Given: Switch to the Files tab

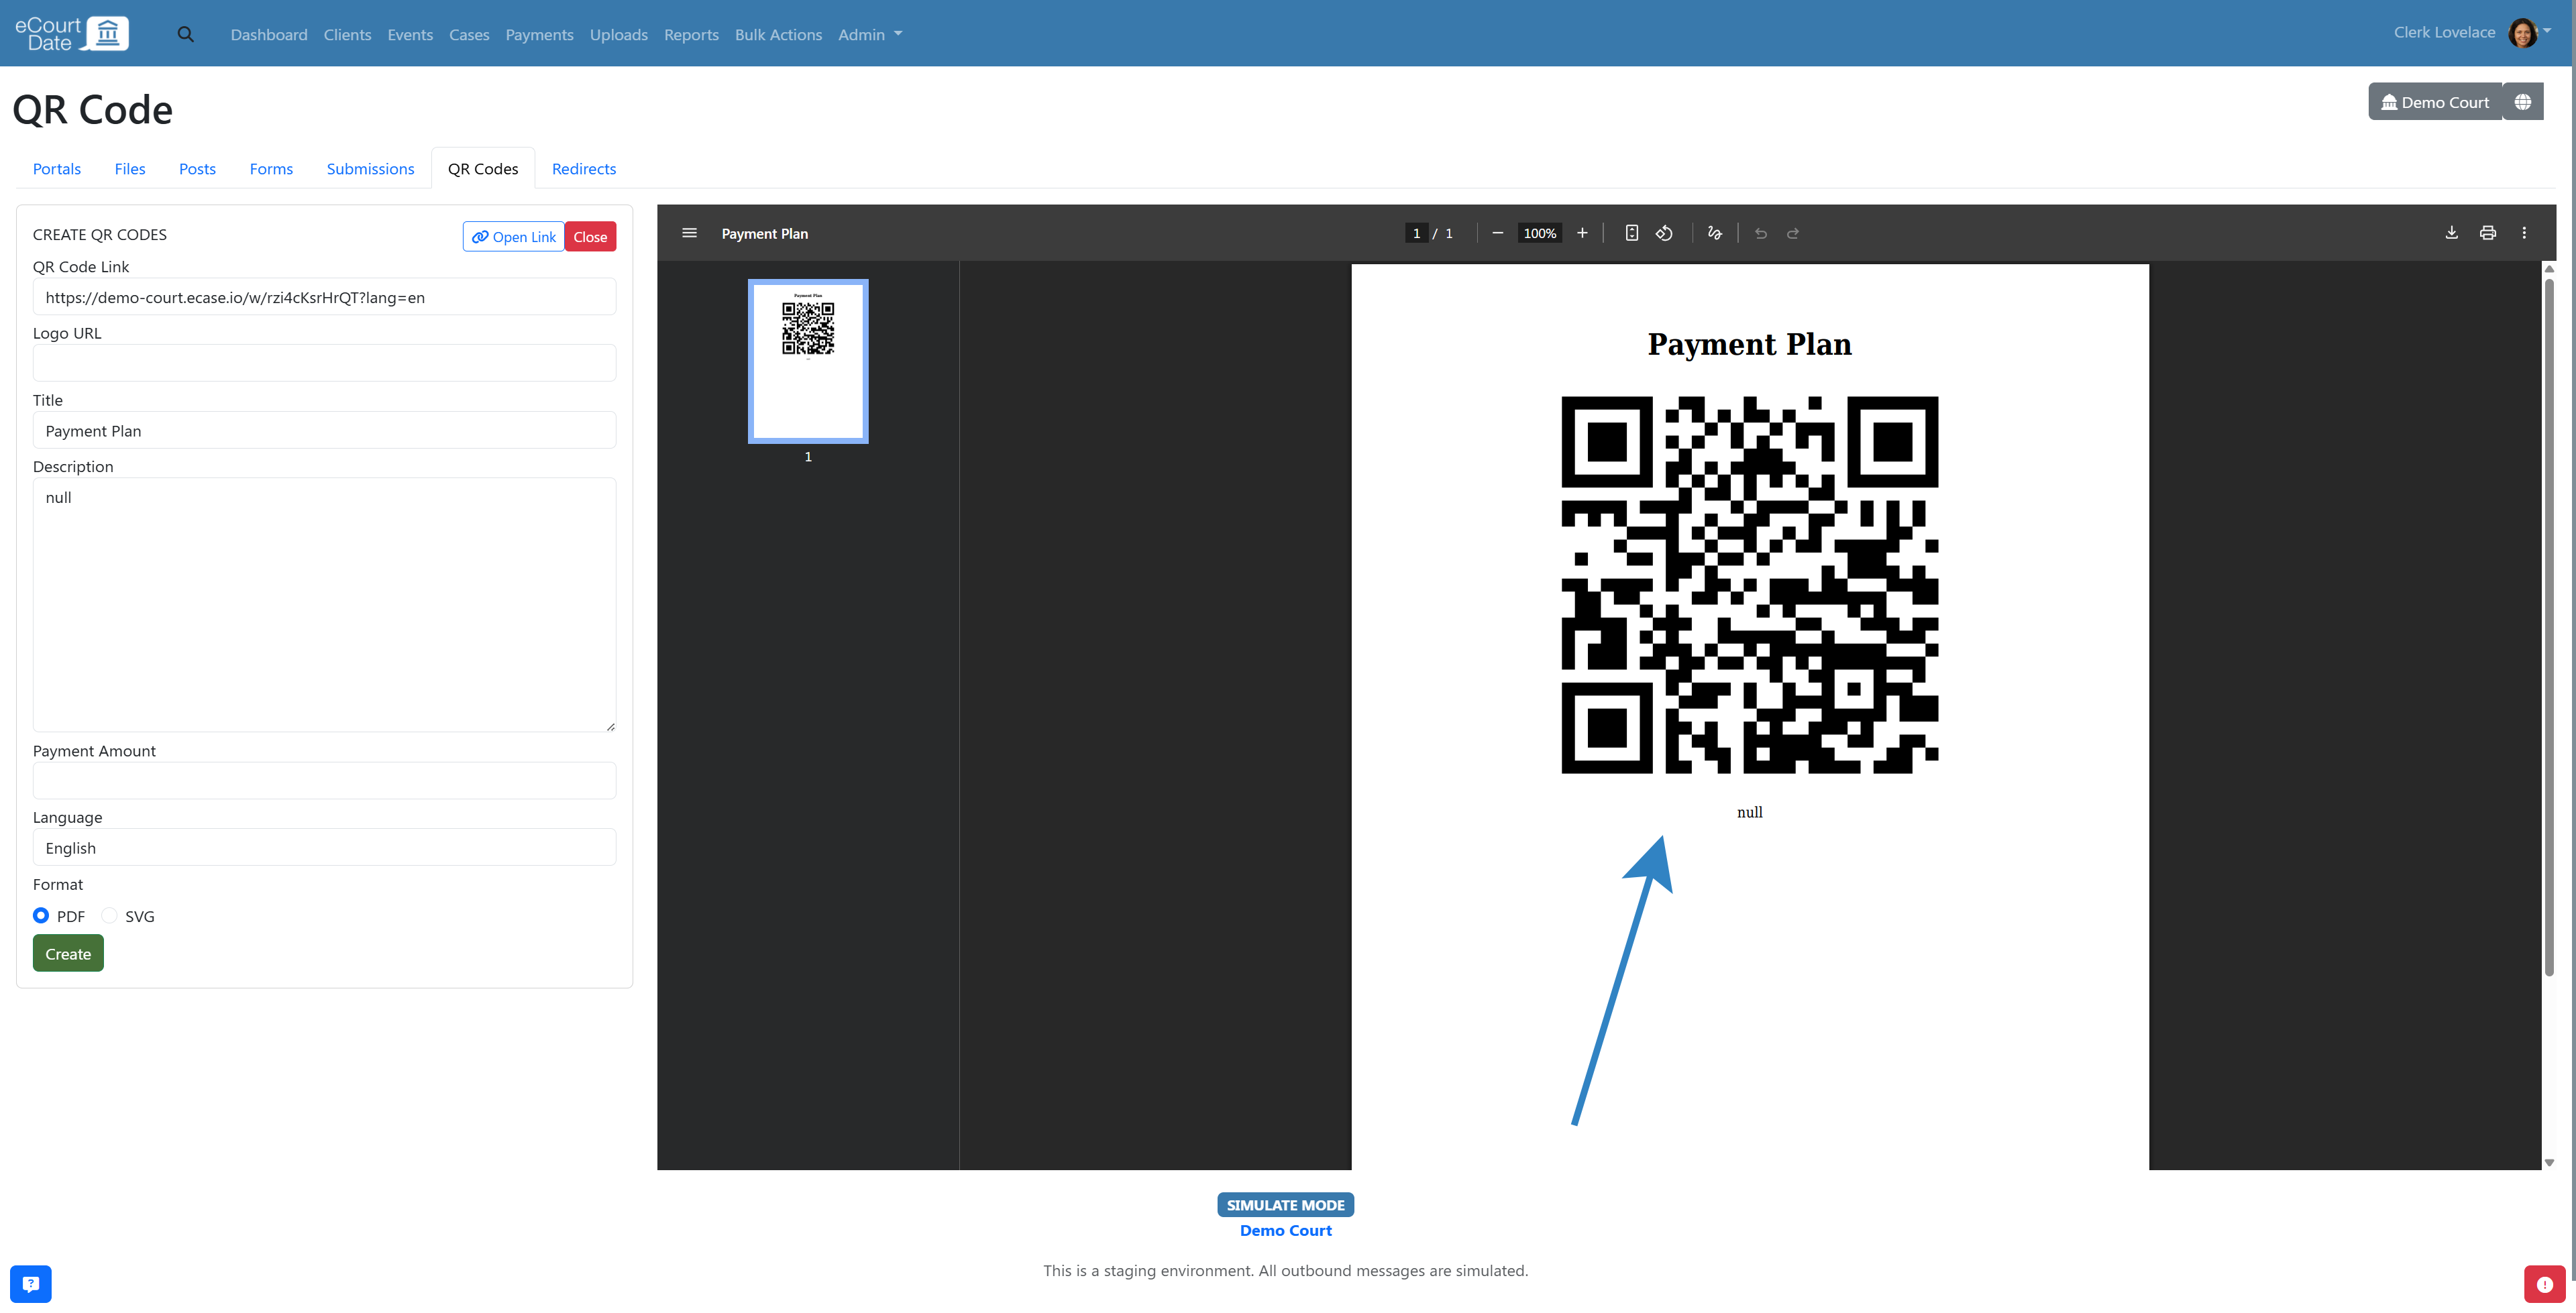Looking at the screenshot, I should (x=130, y=168).
